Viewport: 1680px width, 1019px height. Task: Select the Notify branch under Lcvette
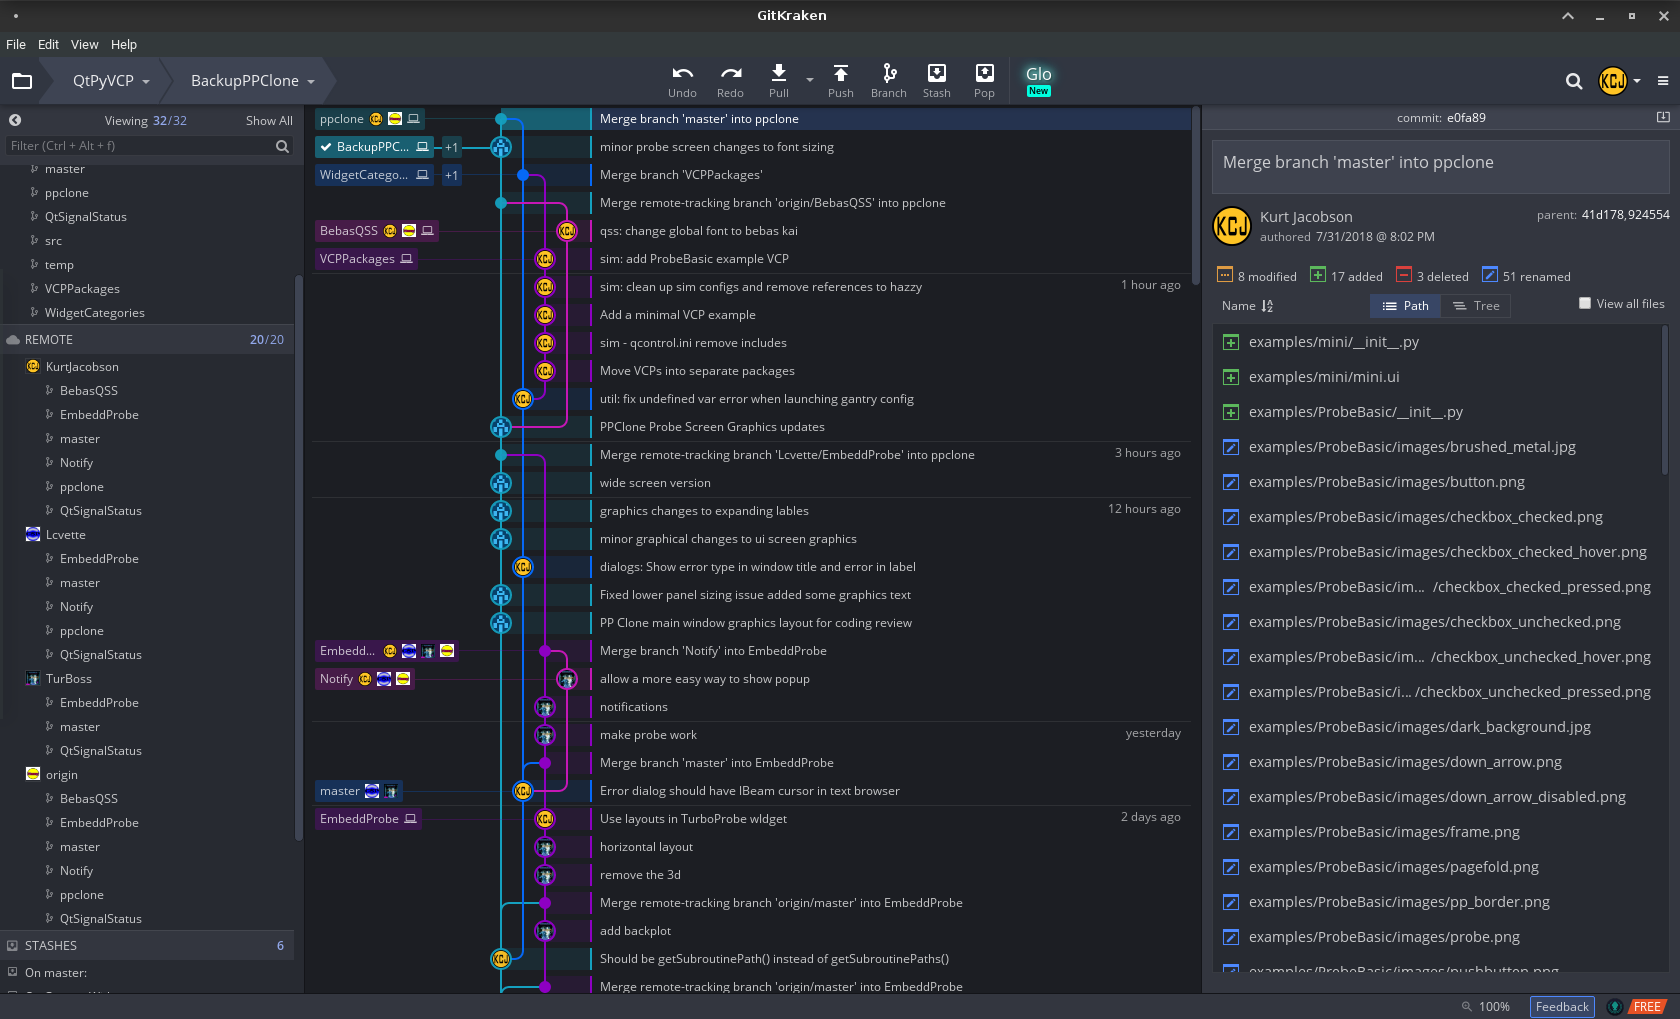(76, 607)
